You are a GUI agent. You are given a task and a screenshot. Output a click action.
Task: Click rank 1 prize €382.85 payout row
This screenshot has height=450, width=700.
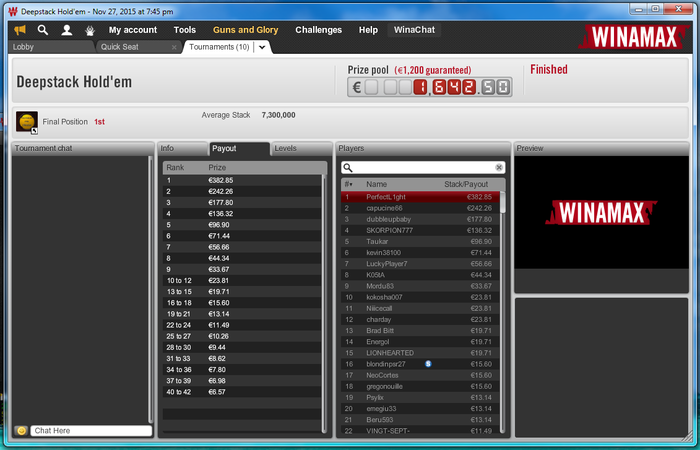pyautogui.click(x=242, y=180)
